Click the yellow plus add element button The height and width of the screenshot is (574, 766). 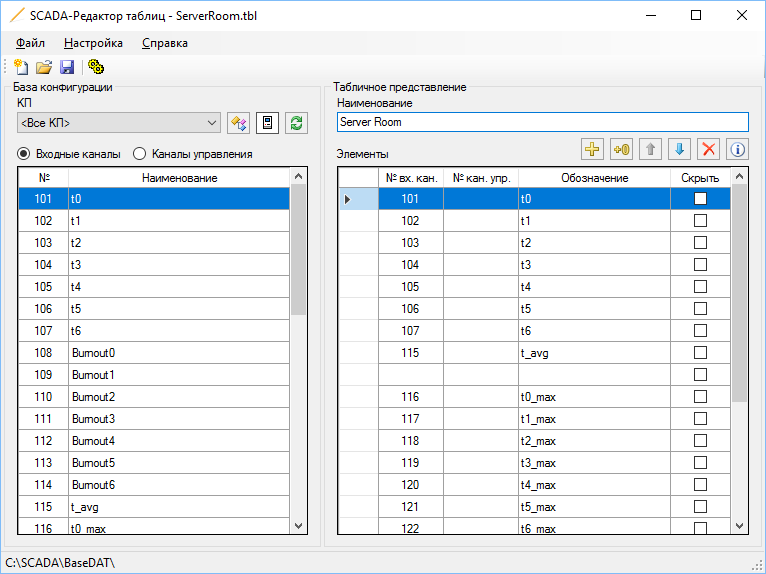click(592, 149)
